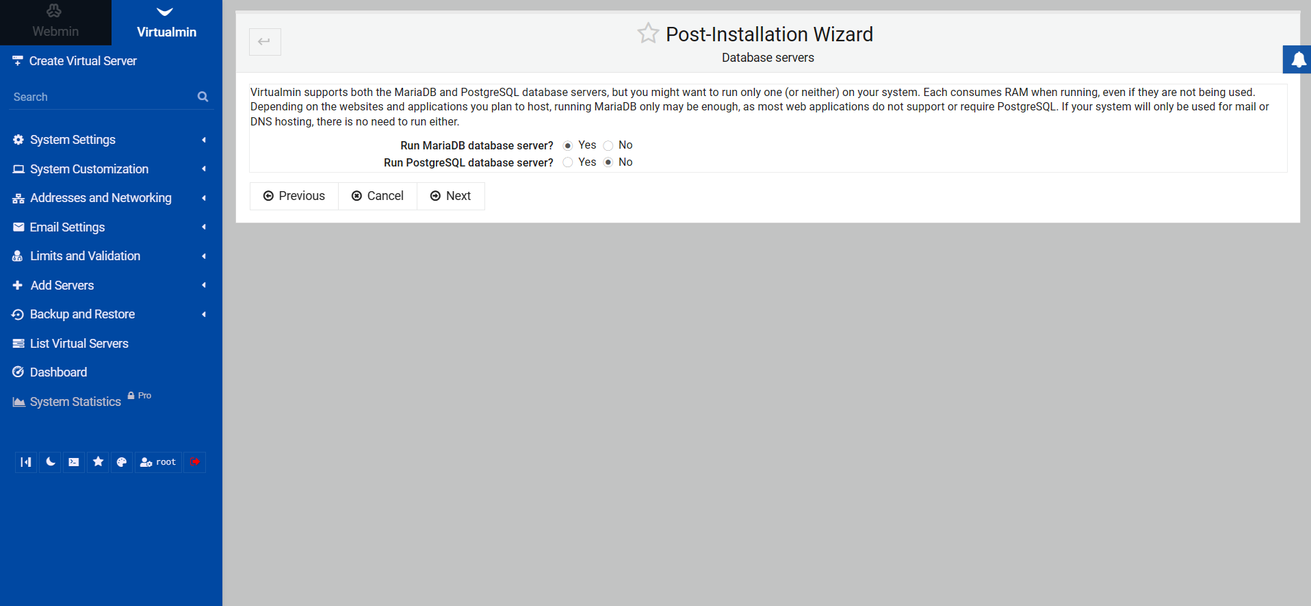Screen dimensions: 1311x606
Task: Switch to the Webmin tab
Action: point(55,22)
